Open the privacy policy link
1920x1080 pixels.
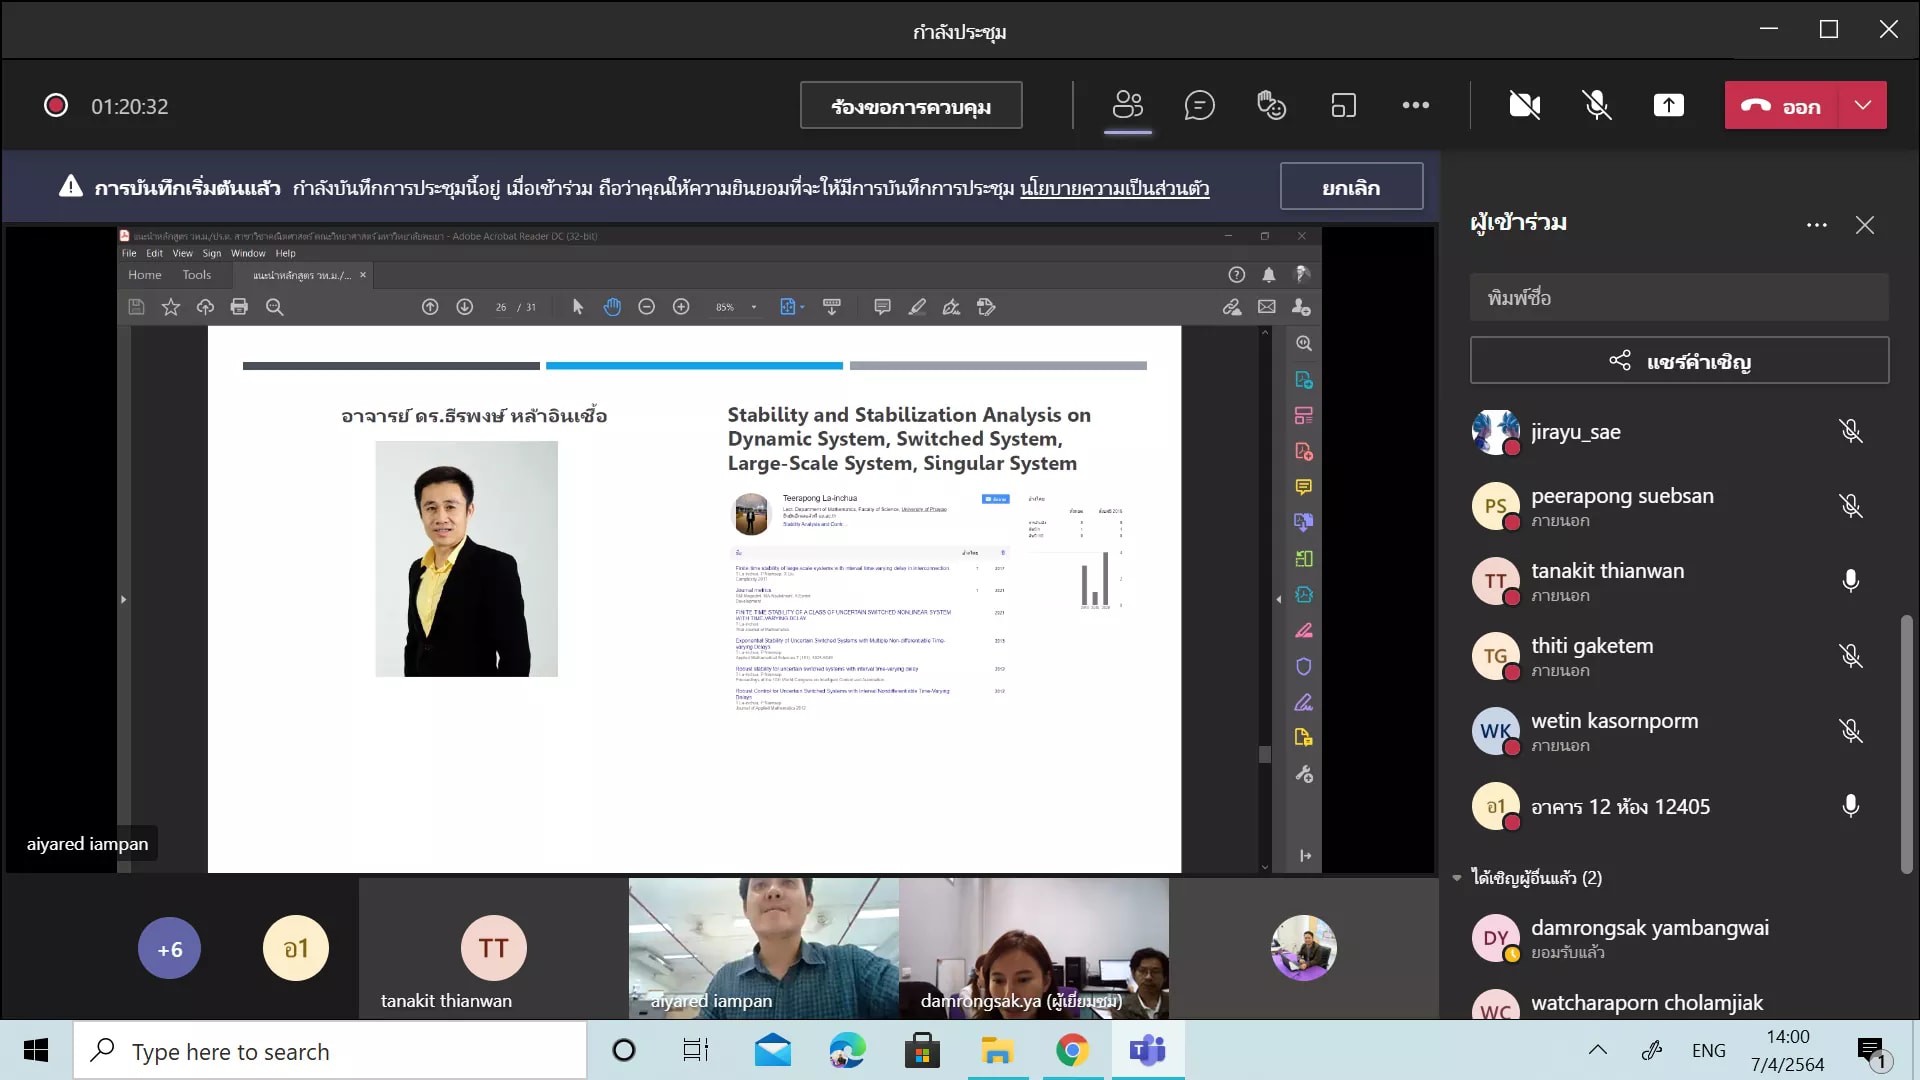click(1114, 188)
